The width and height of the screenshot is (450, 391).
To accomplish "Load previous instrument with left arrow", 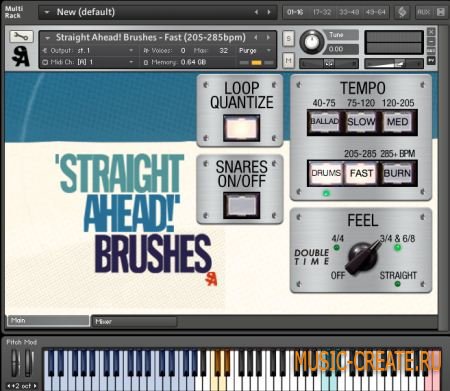I will click(256, 37).
